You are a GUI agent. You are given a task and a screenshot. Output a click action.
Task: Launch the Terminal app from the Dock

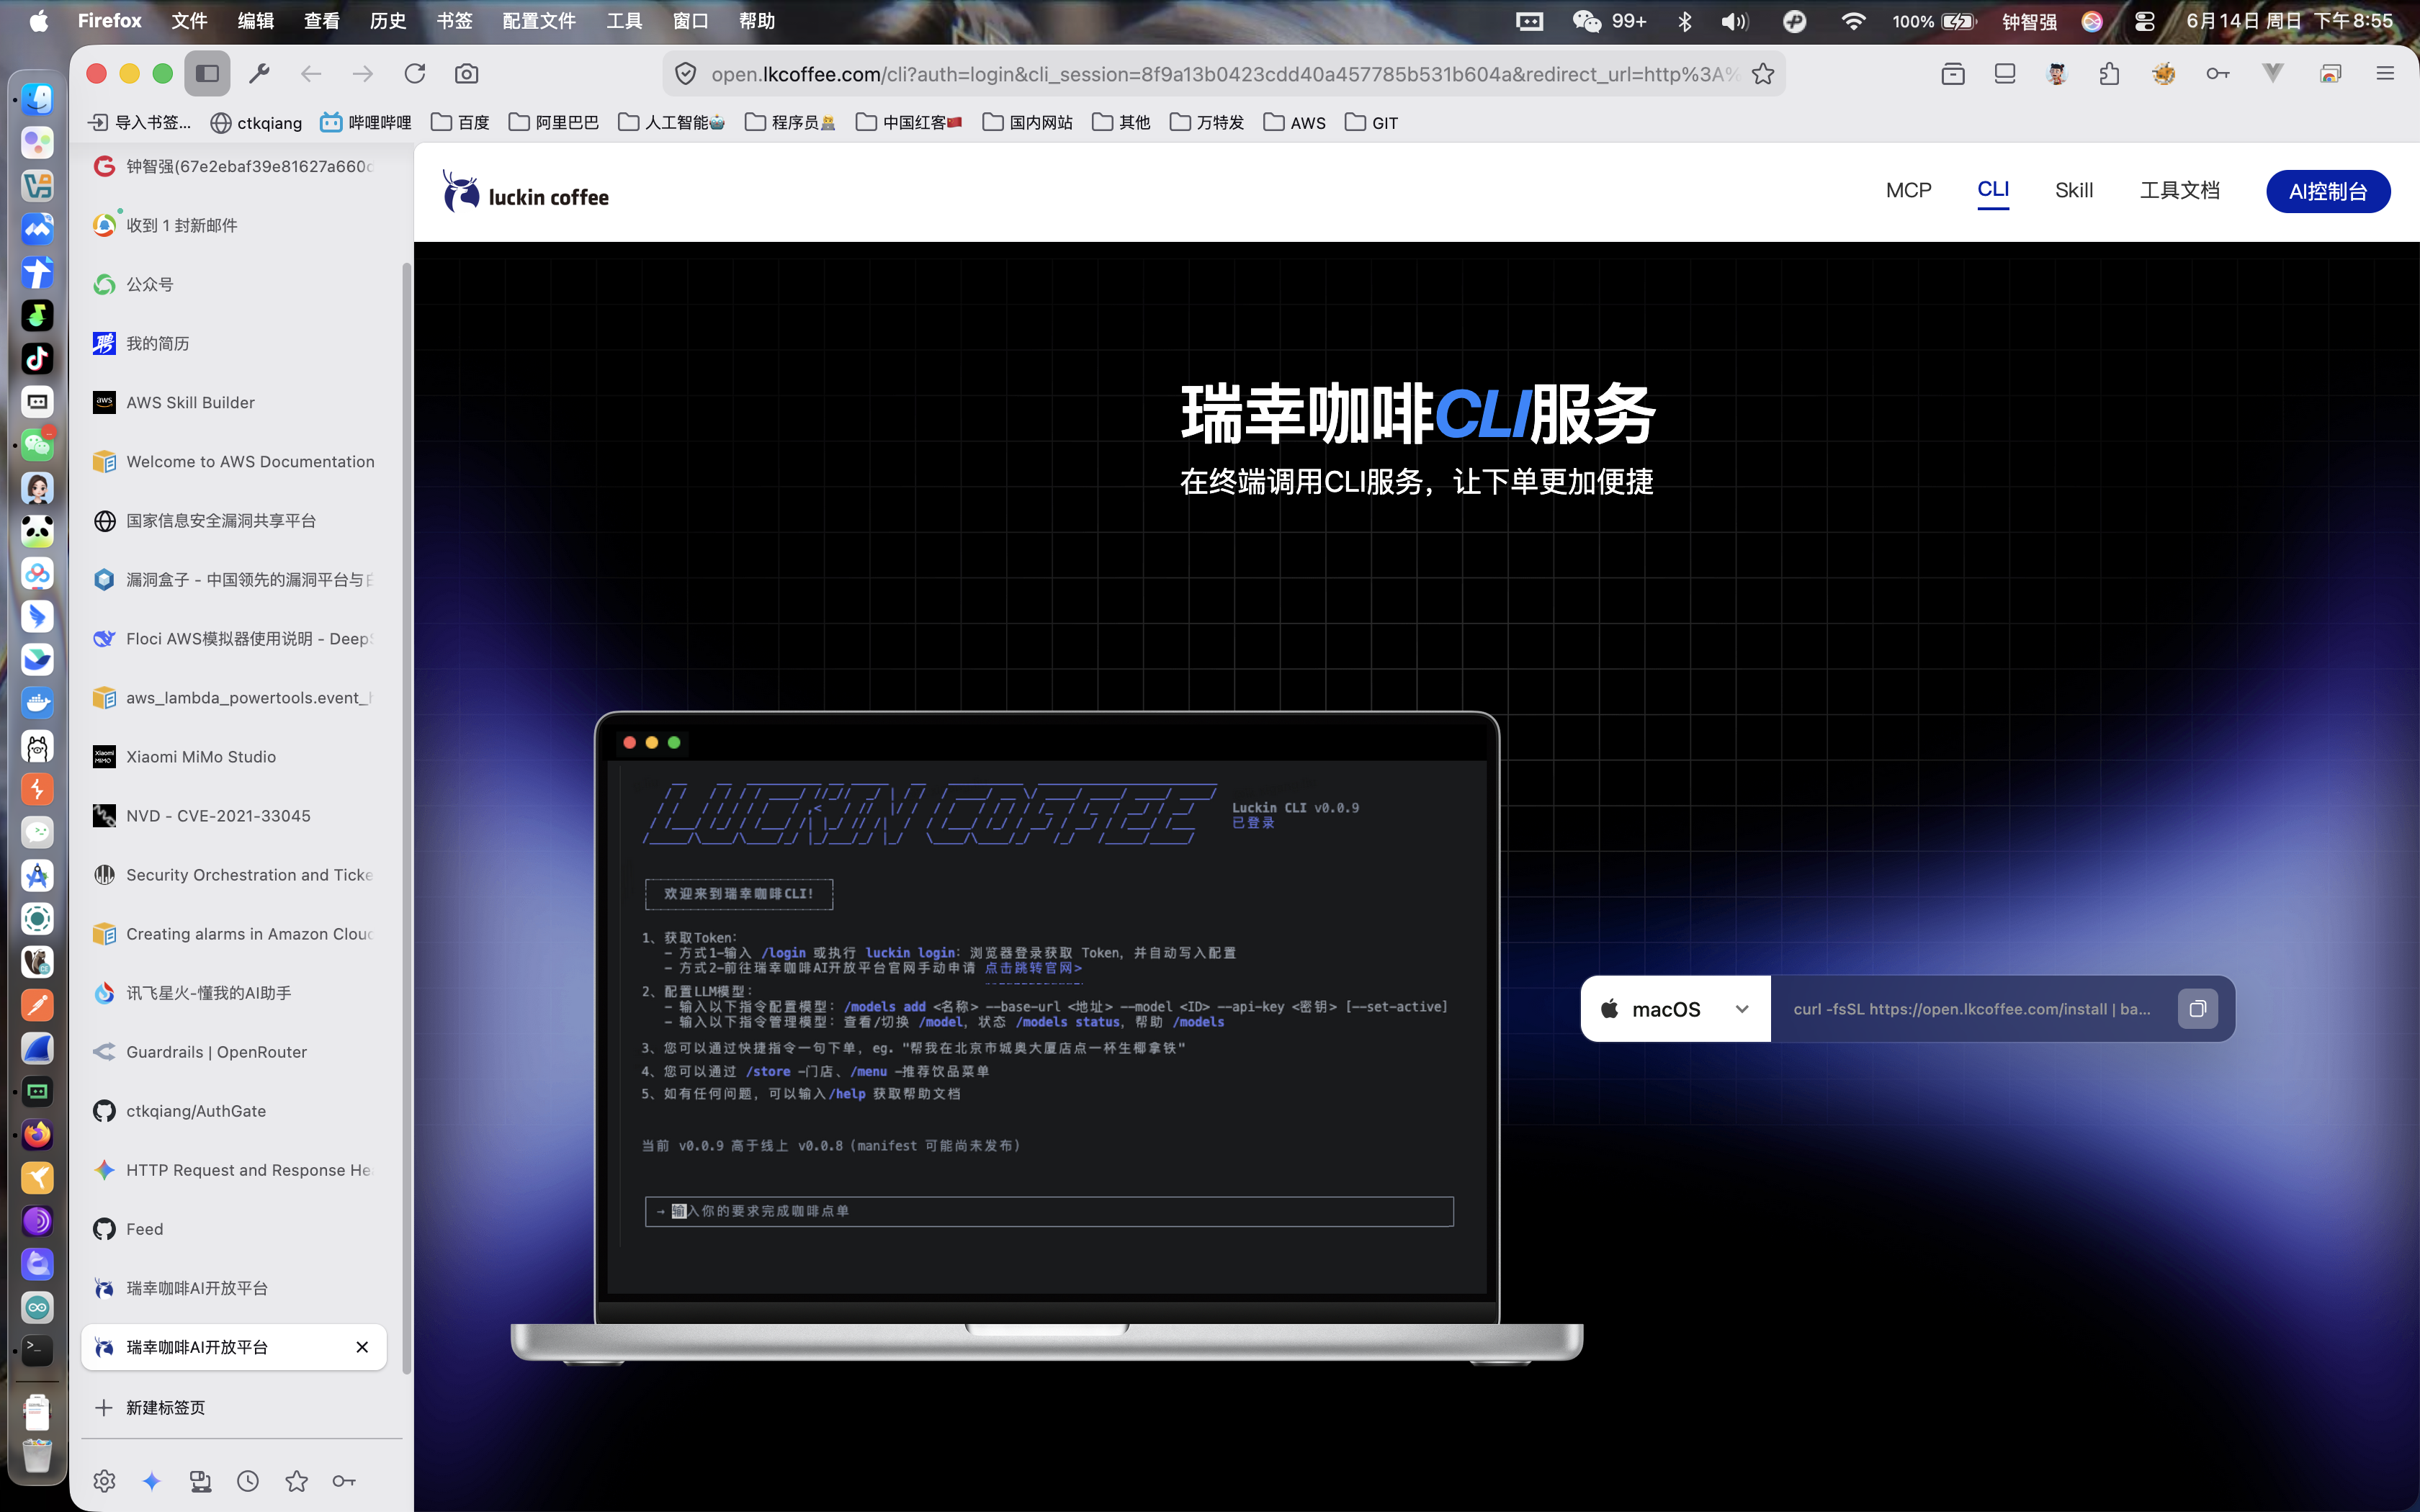(x=37, y=1350)
